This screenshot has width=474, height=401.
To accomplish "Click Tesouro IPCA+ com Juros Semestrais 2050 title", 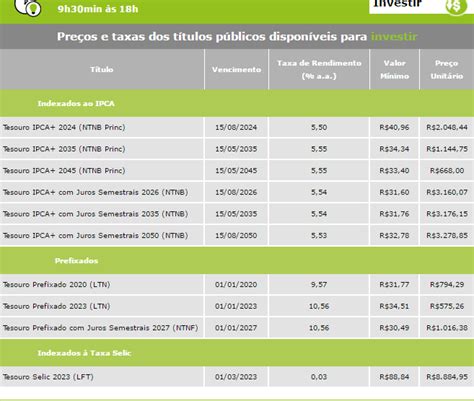I will 95,236.
